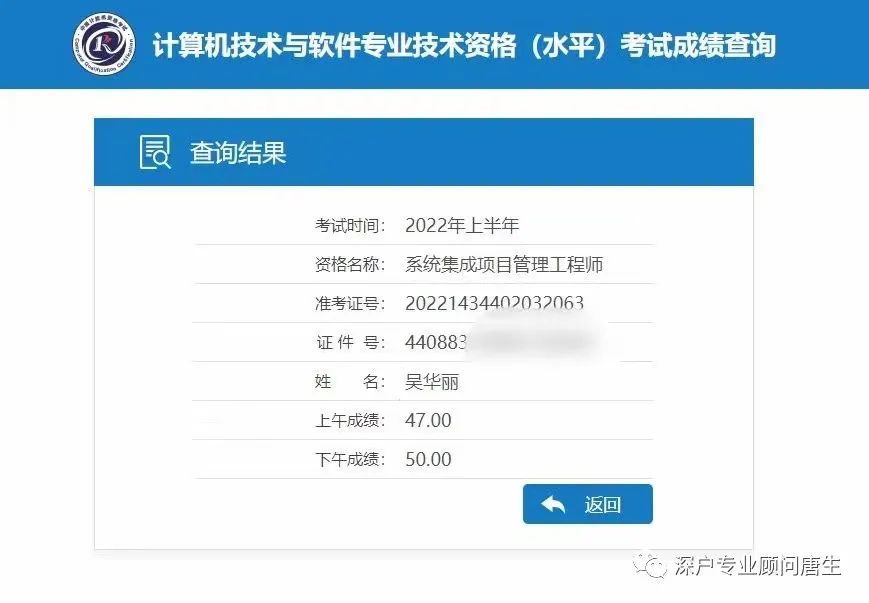Click the back arrow icon on 返回
This screenshot has height=603, width=869.
[553, 504]
